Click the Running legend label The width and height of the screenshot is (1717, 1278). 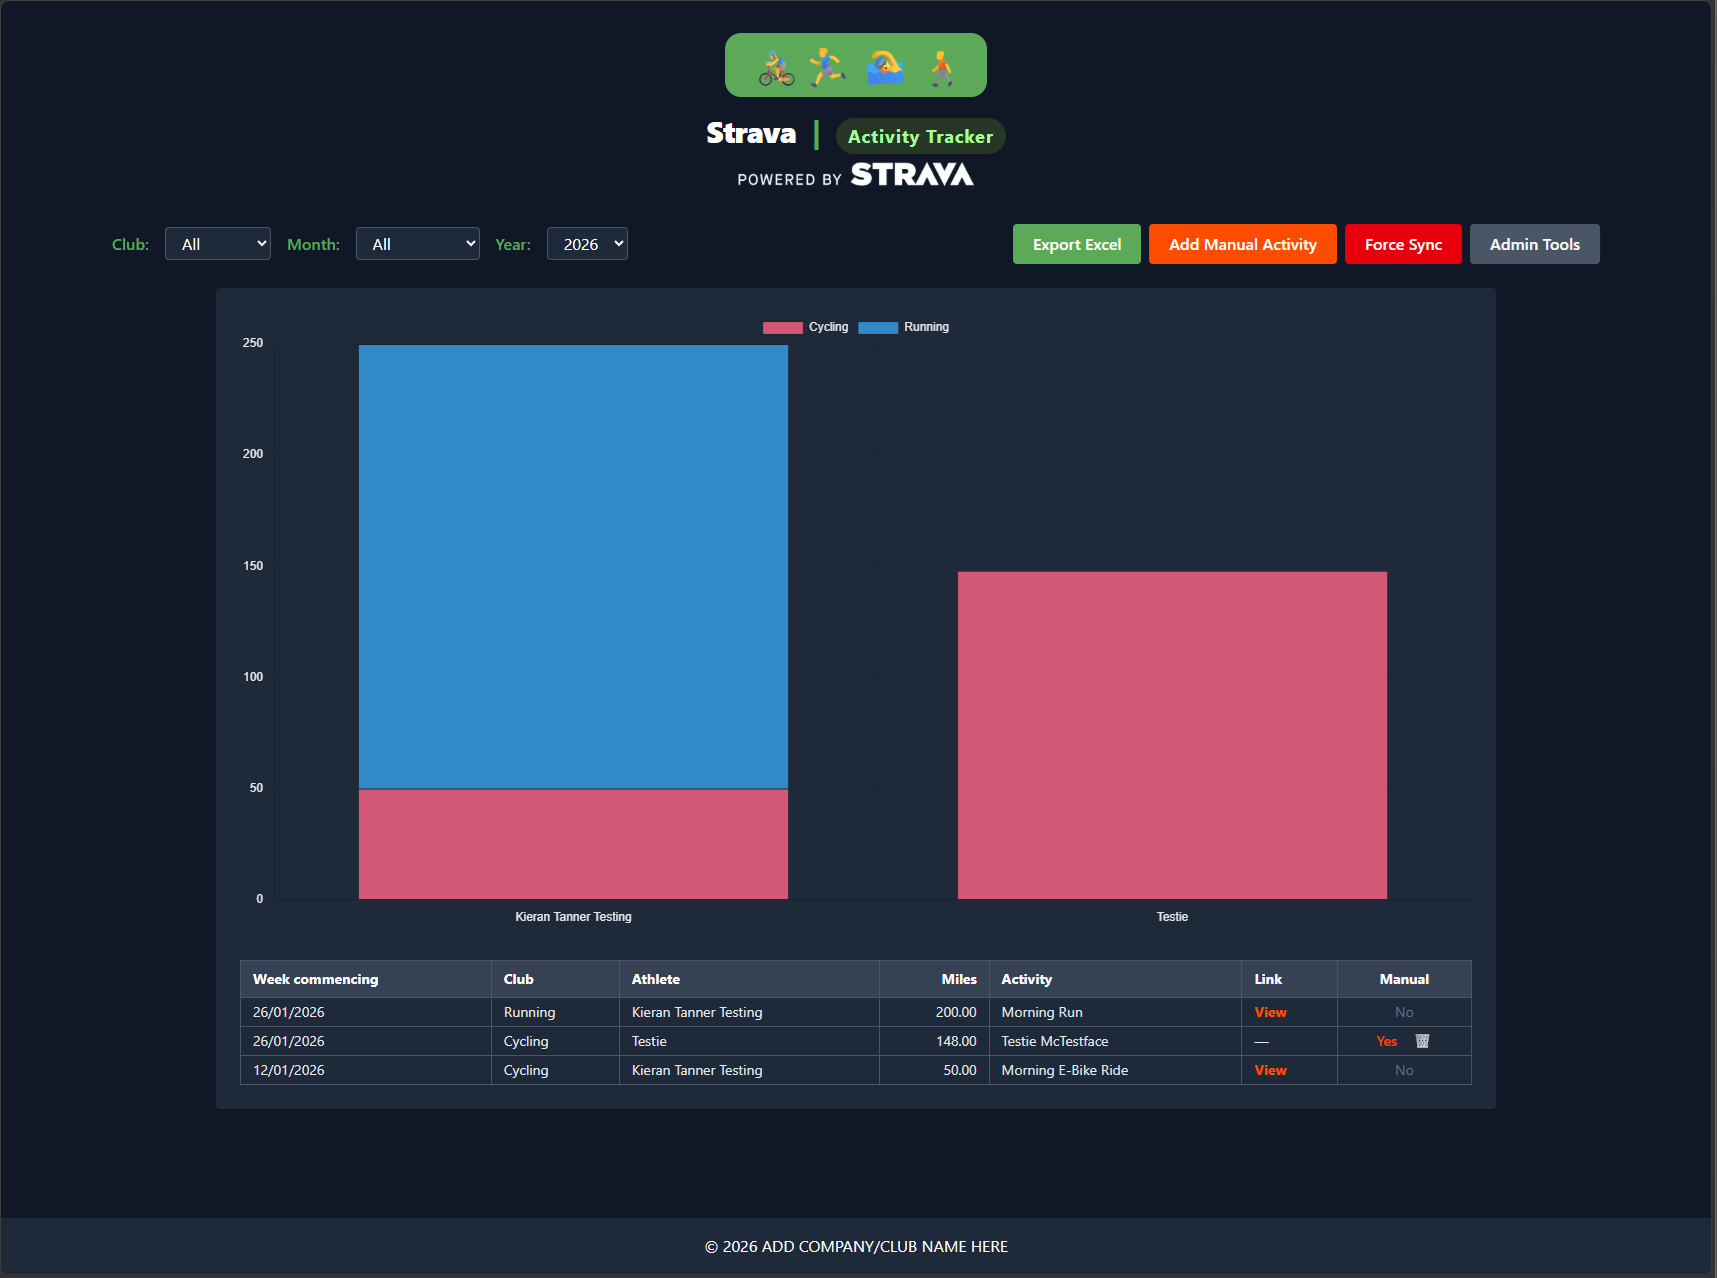click(x=926, y=327)
